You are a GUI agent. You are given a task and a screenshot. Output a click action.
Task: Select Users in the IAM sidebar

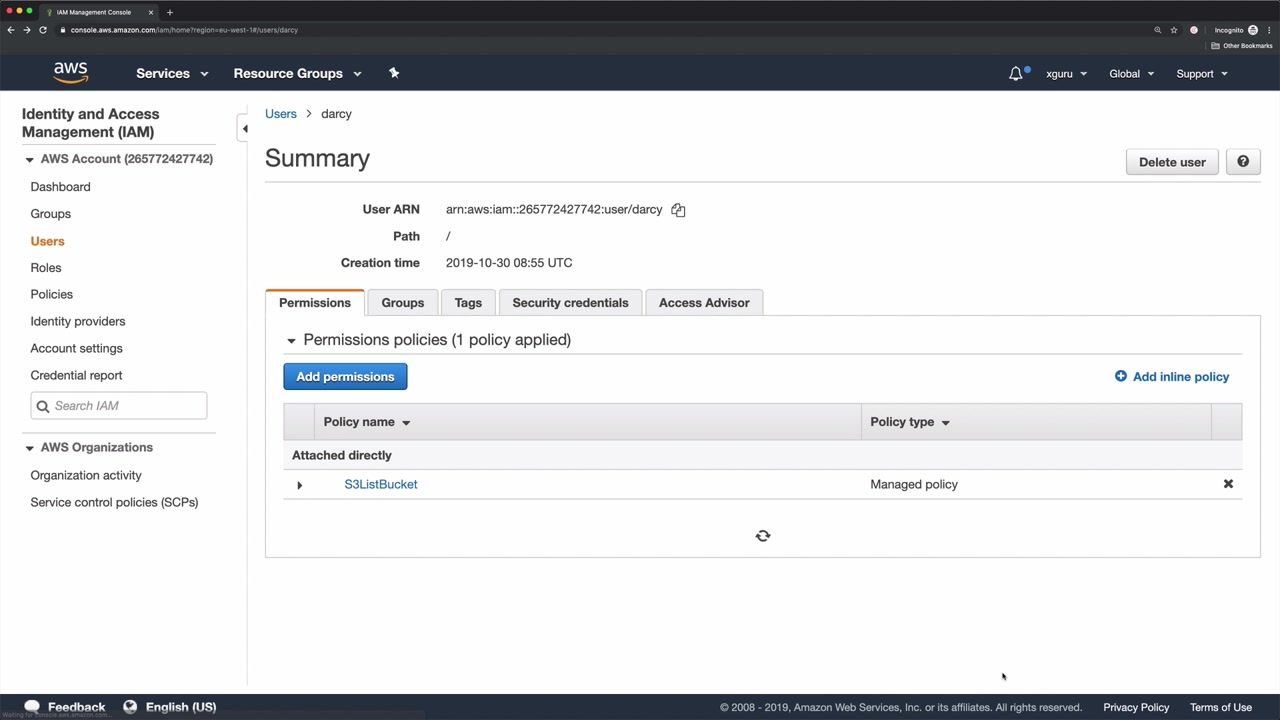pyautogui.click(x=47, y=241)
